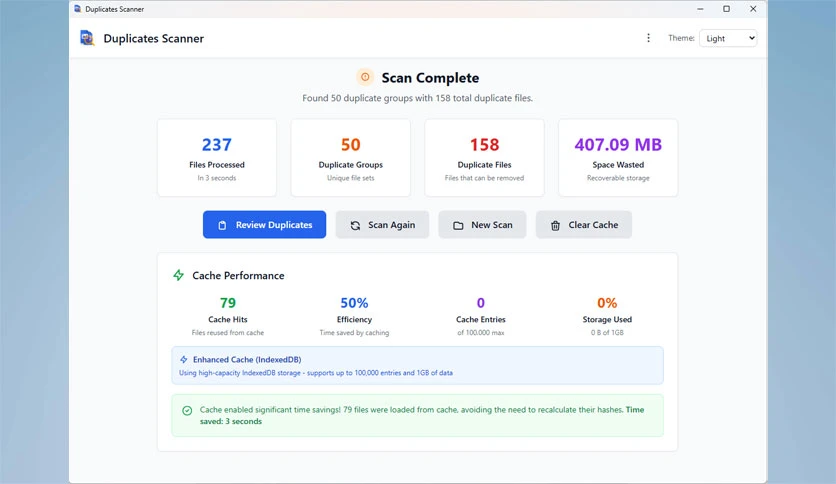
Task: Click the Enhanced Cache (IndexedDB) title
Action: pyautogui.click(x=247, y=359)
